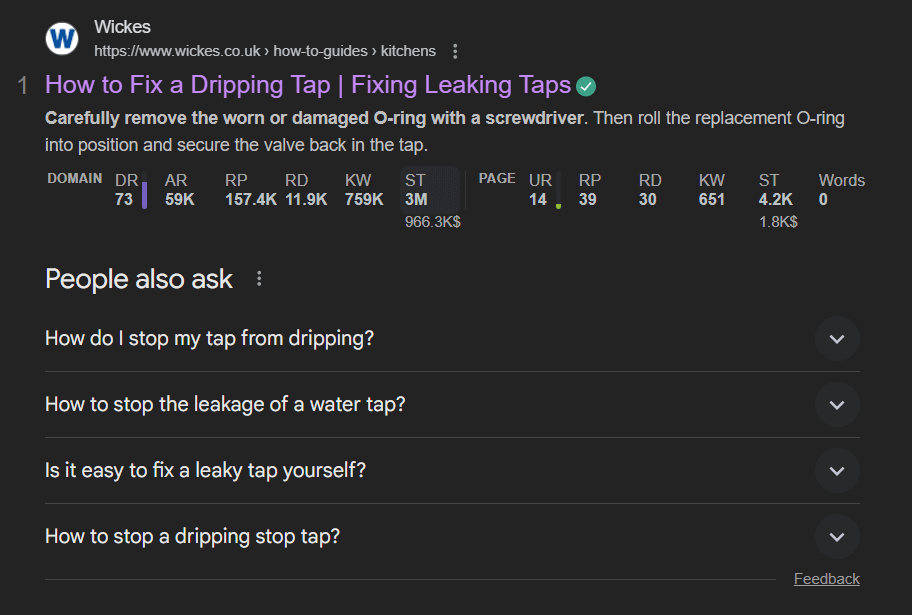Open the People also ask options menu

pos(258,278)
